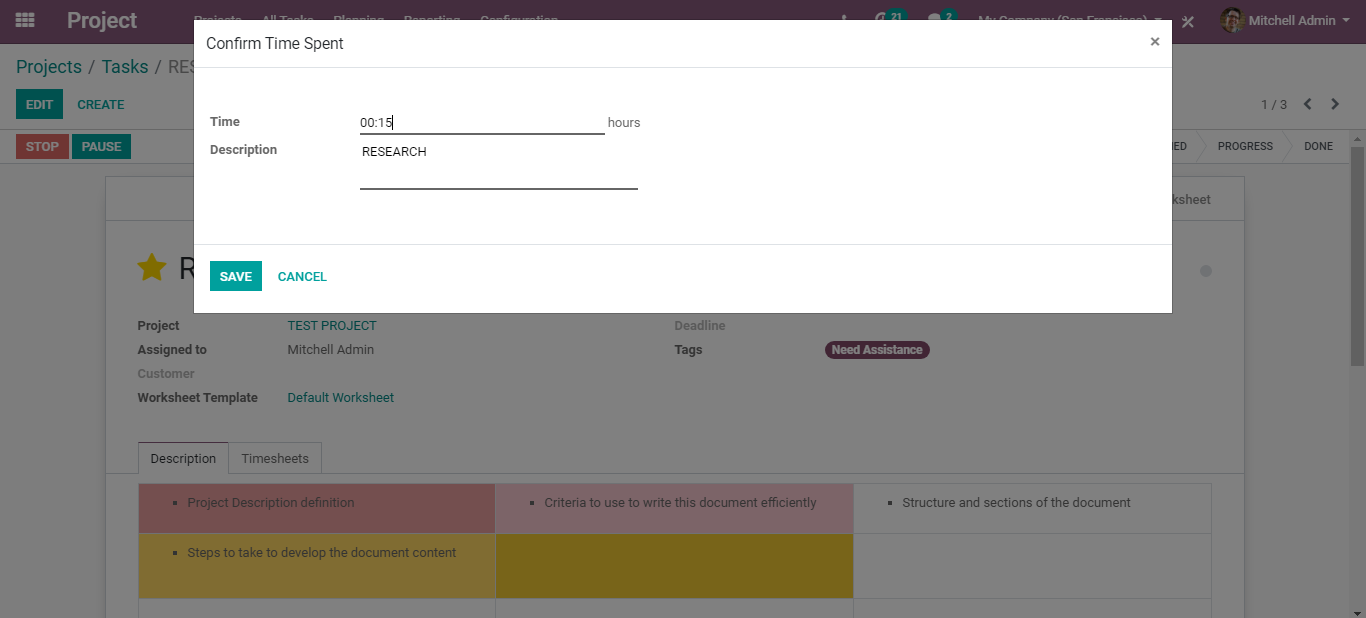Click the 'Worksheet Template' field label
The image size is (1366, 618).
(198, 398)
